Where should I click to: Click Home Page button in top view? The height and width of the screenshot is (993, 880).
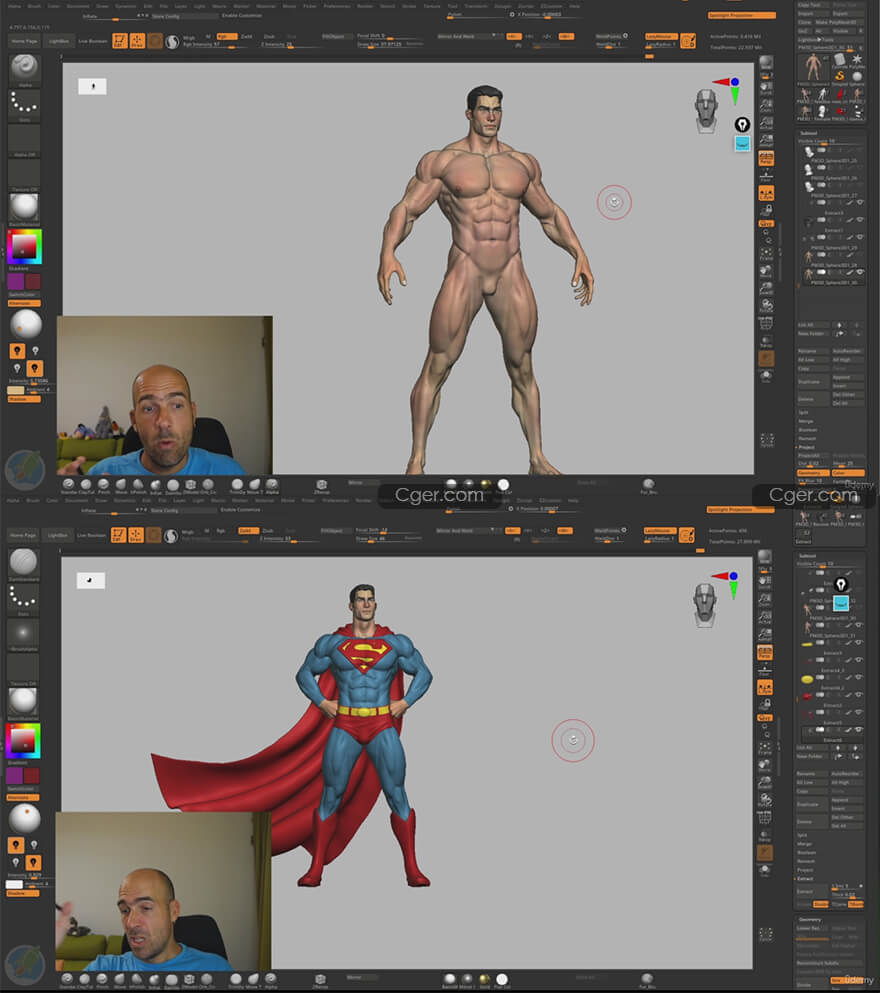tap(24, 41)
